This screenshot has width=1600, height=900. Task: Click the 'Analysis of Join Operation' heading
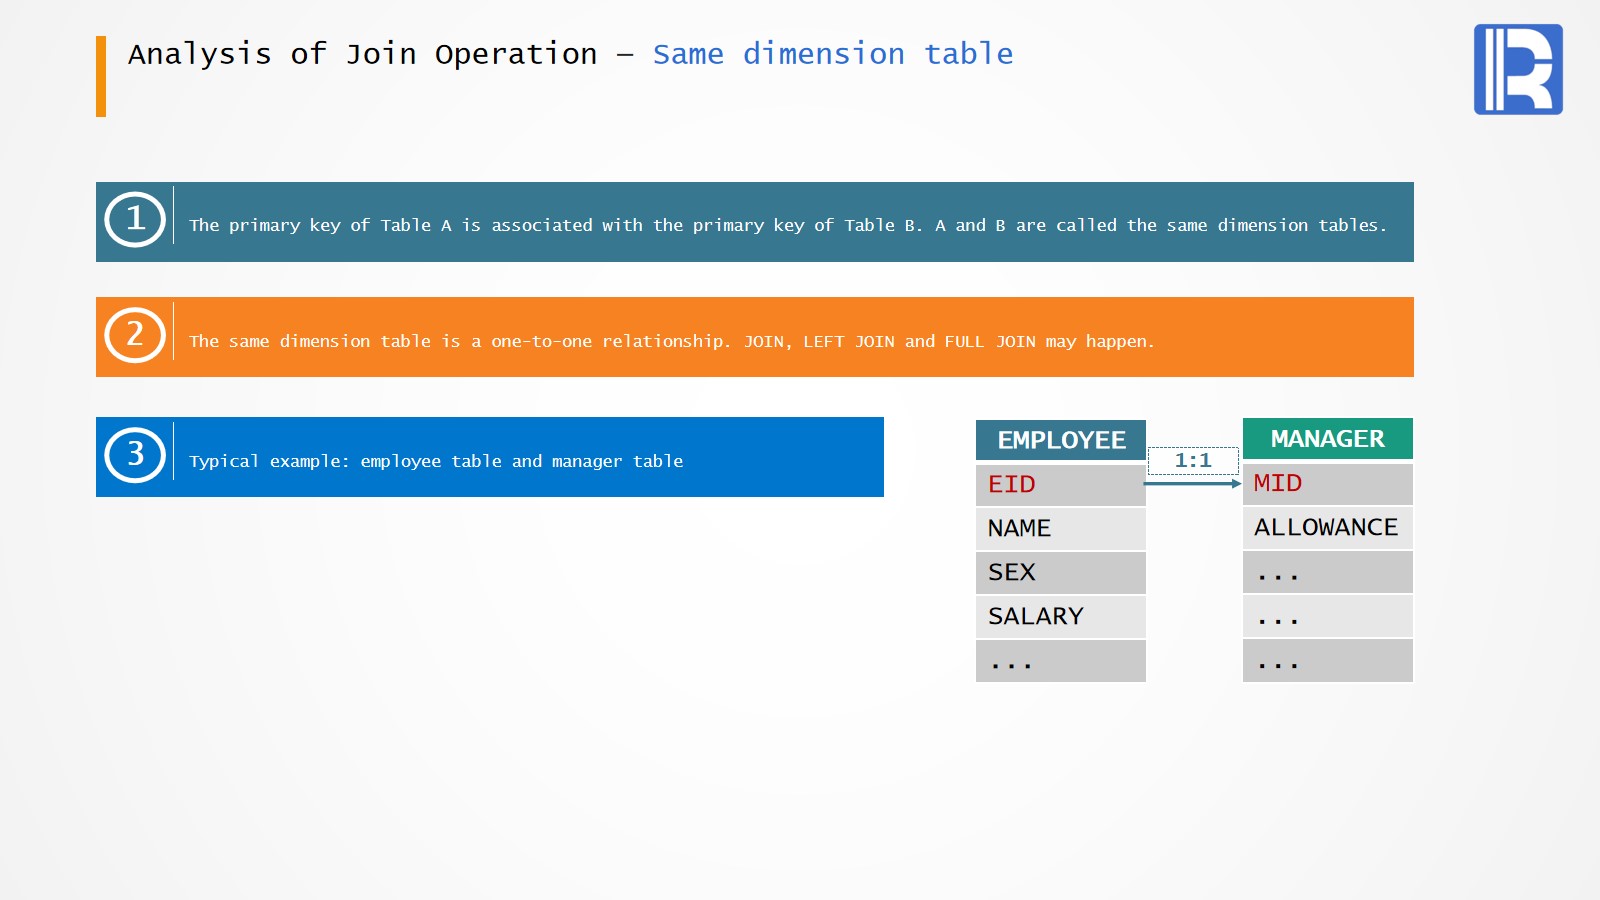click(362, 54)
